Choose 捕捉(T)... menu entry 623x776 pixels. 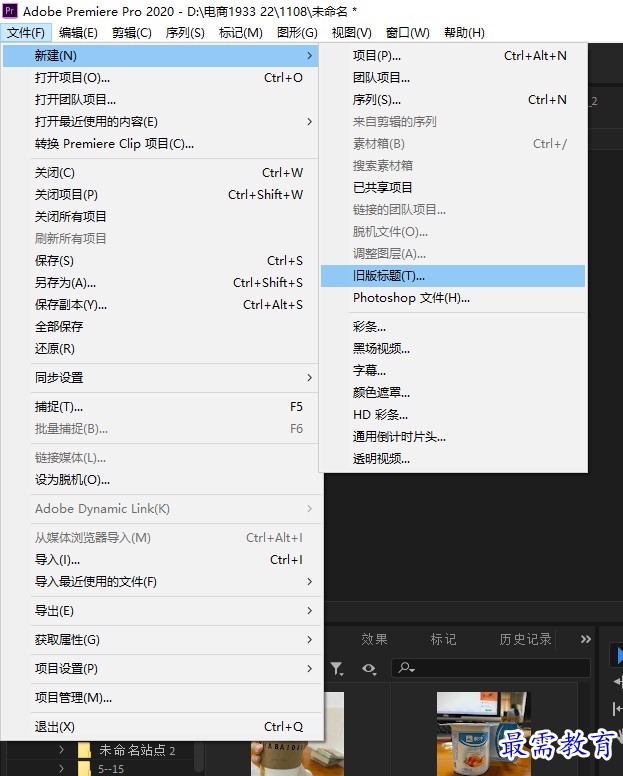coord(160,407)
